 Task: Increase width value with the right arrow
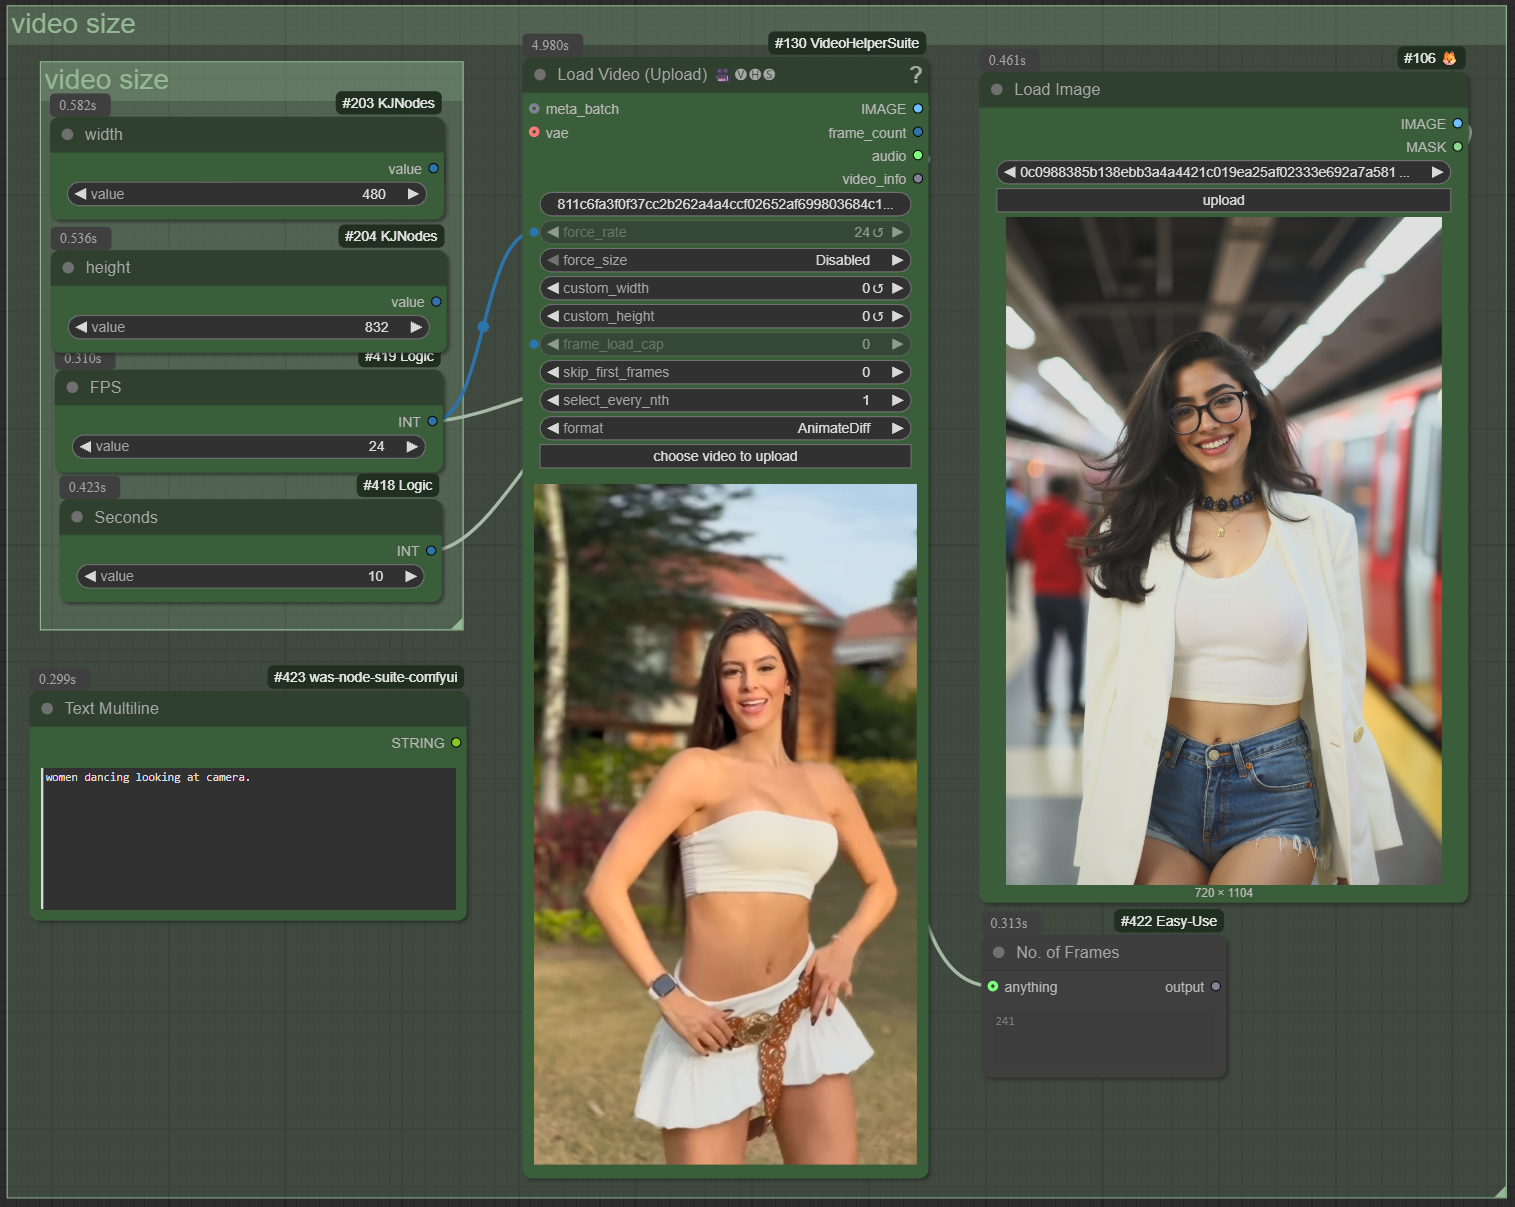click(413, 194)
